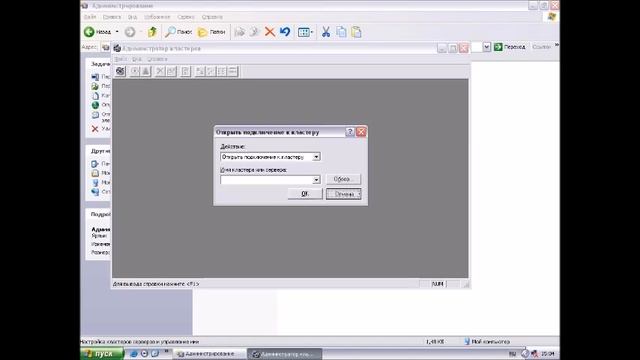Click the list view icon in Cluster Administrator toolbar
640x360 pixels.
pyautogui.click(x=221, y=71)
